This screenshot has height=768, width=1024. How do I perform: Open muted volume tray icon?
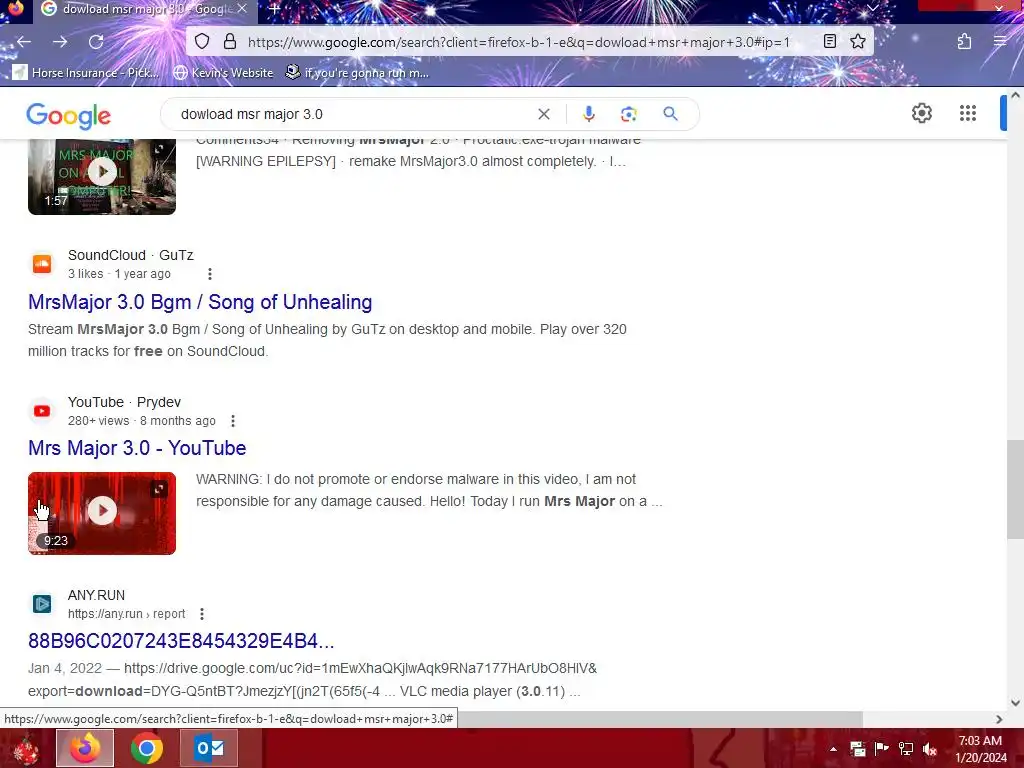tap(929, 749)
